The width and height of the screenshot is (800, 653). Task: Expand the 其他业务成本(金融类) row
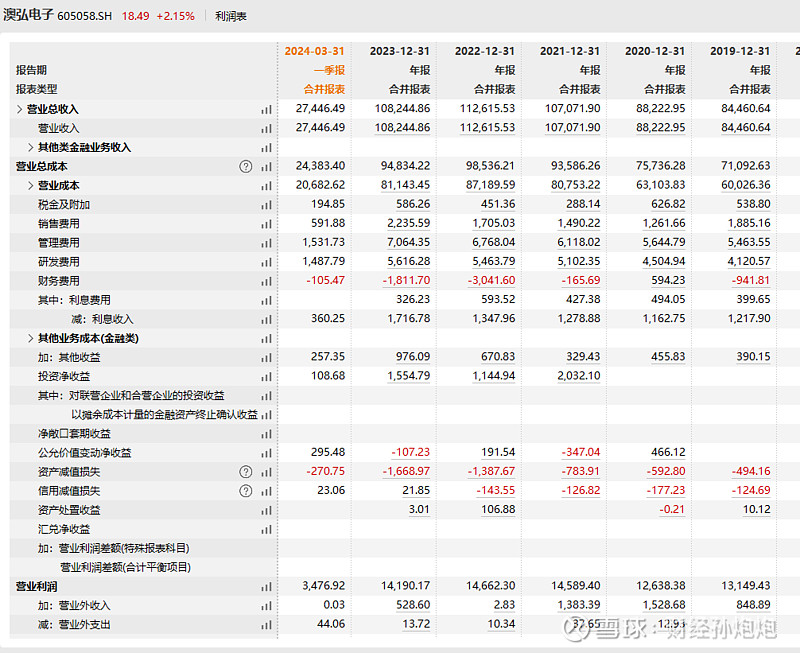pos(31,338)
